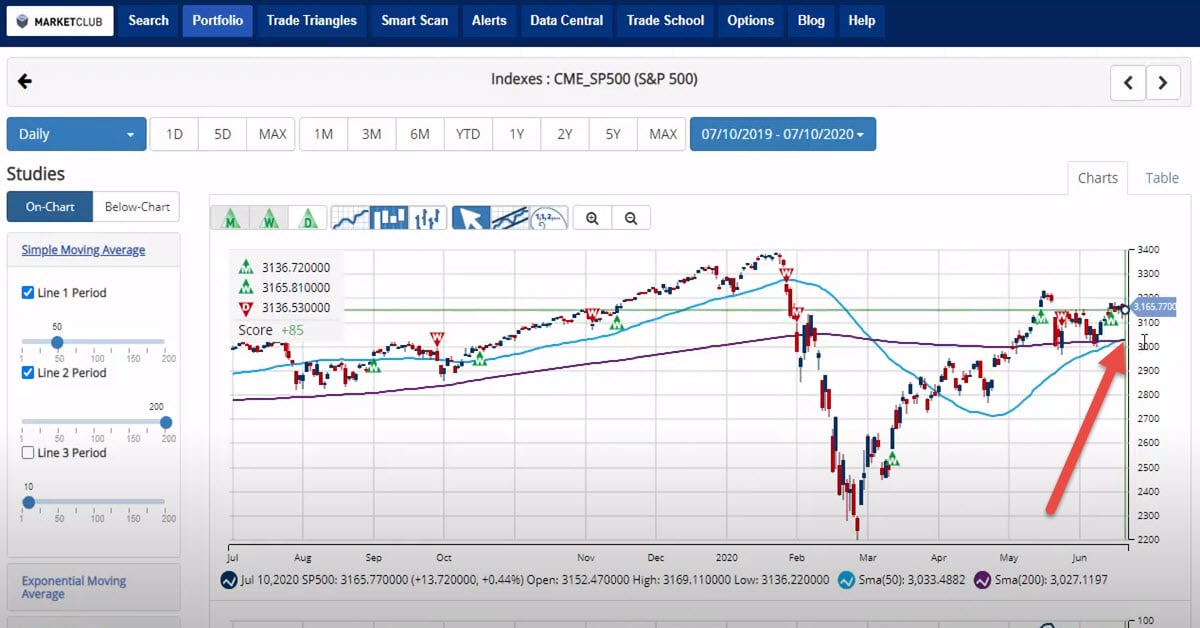The width and height of the screenshot is (1200, 628).
Task: Open the Trade Triangles menu
Action: [311, 20]
